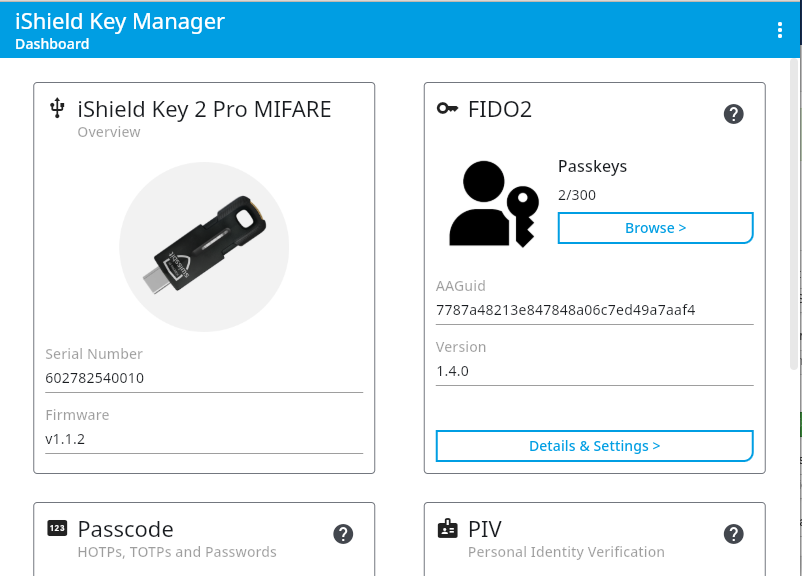Image resolution: width=802 pixels, height=576 pixels.
Task: Click the Passcode 123 icon
Action: [x=57, y=528]
